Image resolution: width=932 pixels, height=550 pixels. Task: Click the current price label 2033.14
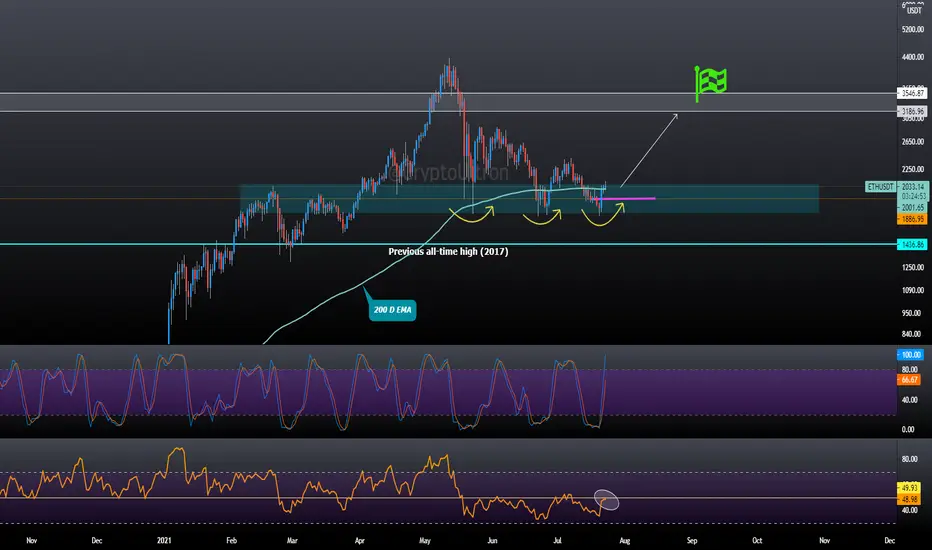tap(912, 187)
